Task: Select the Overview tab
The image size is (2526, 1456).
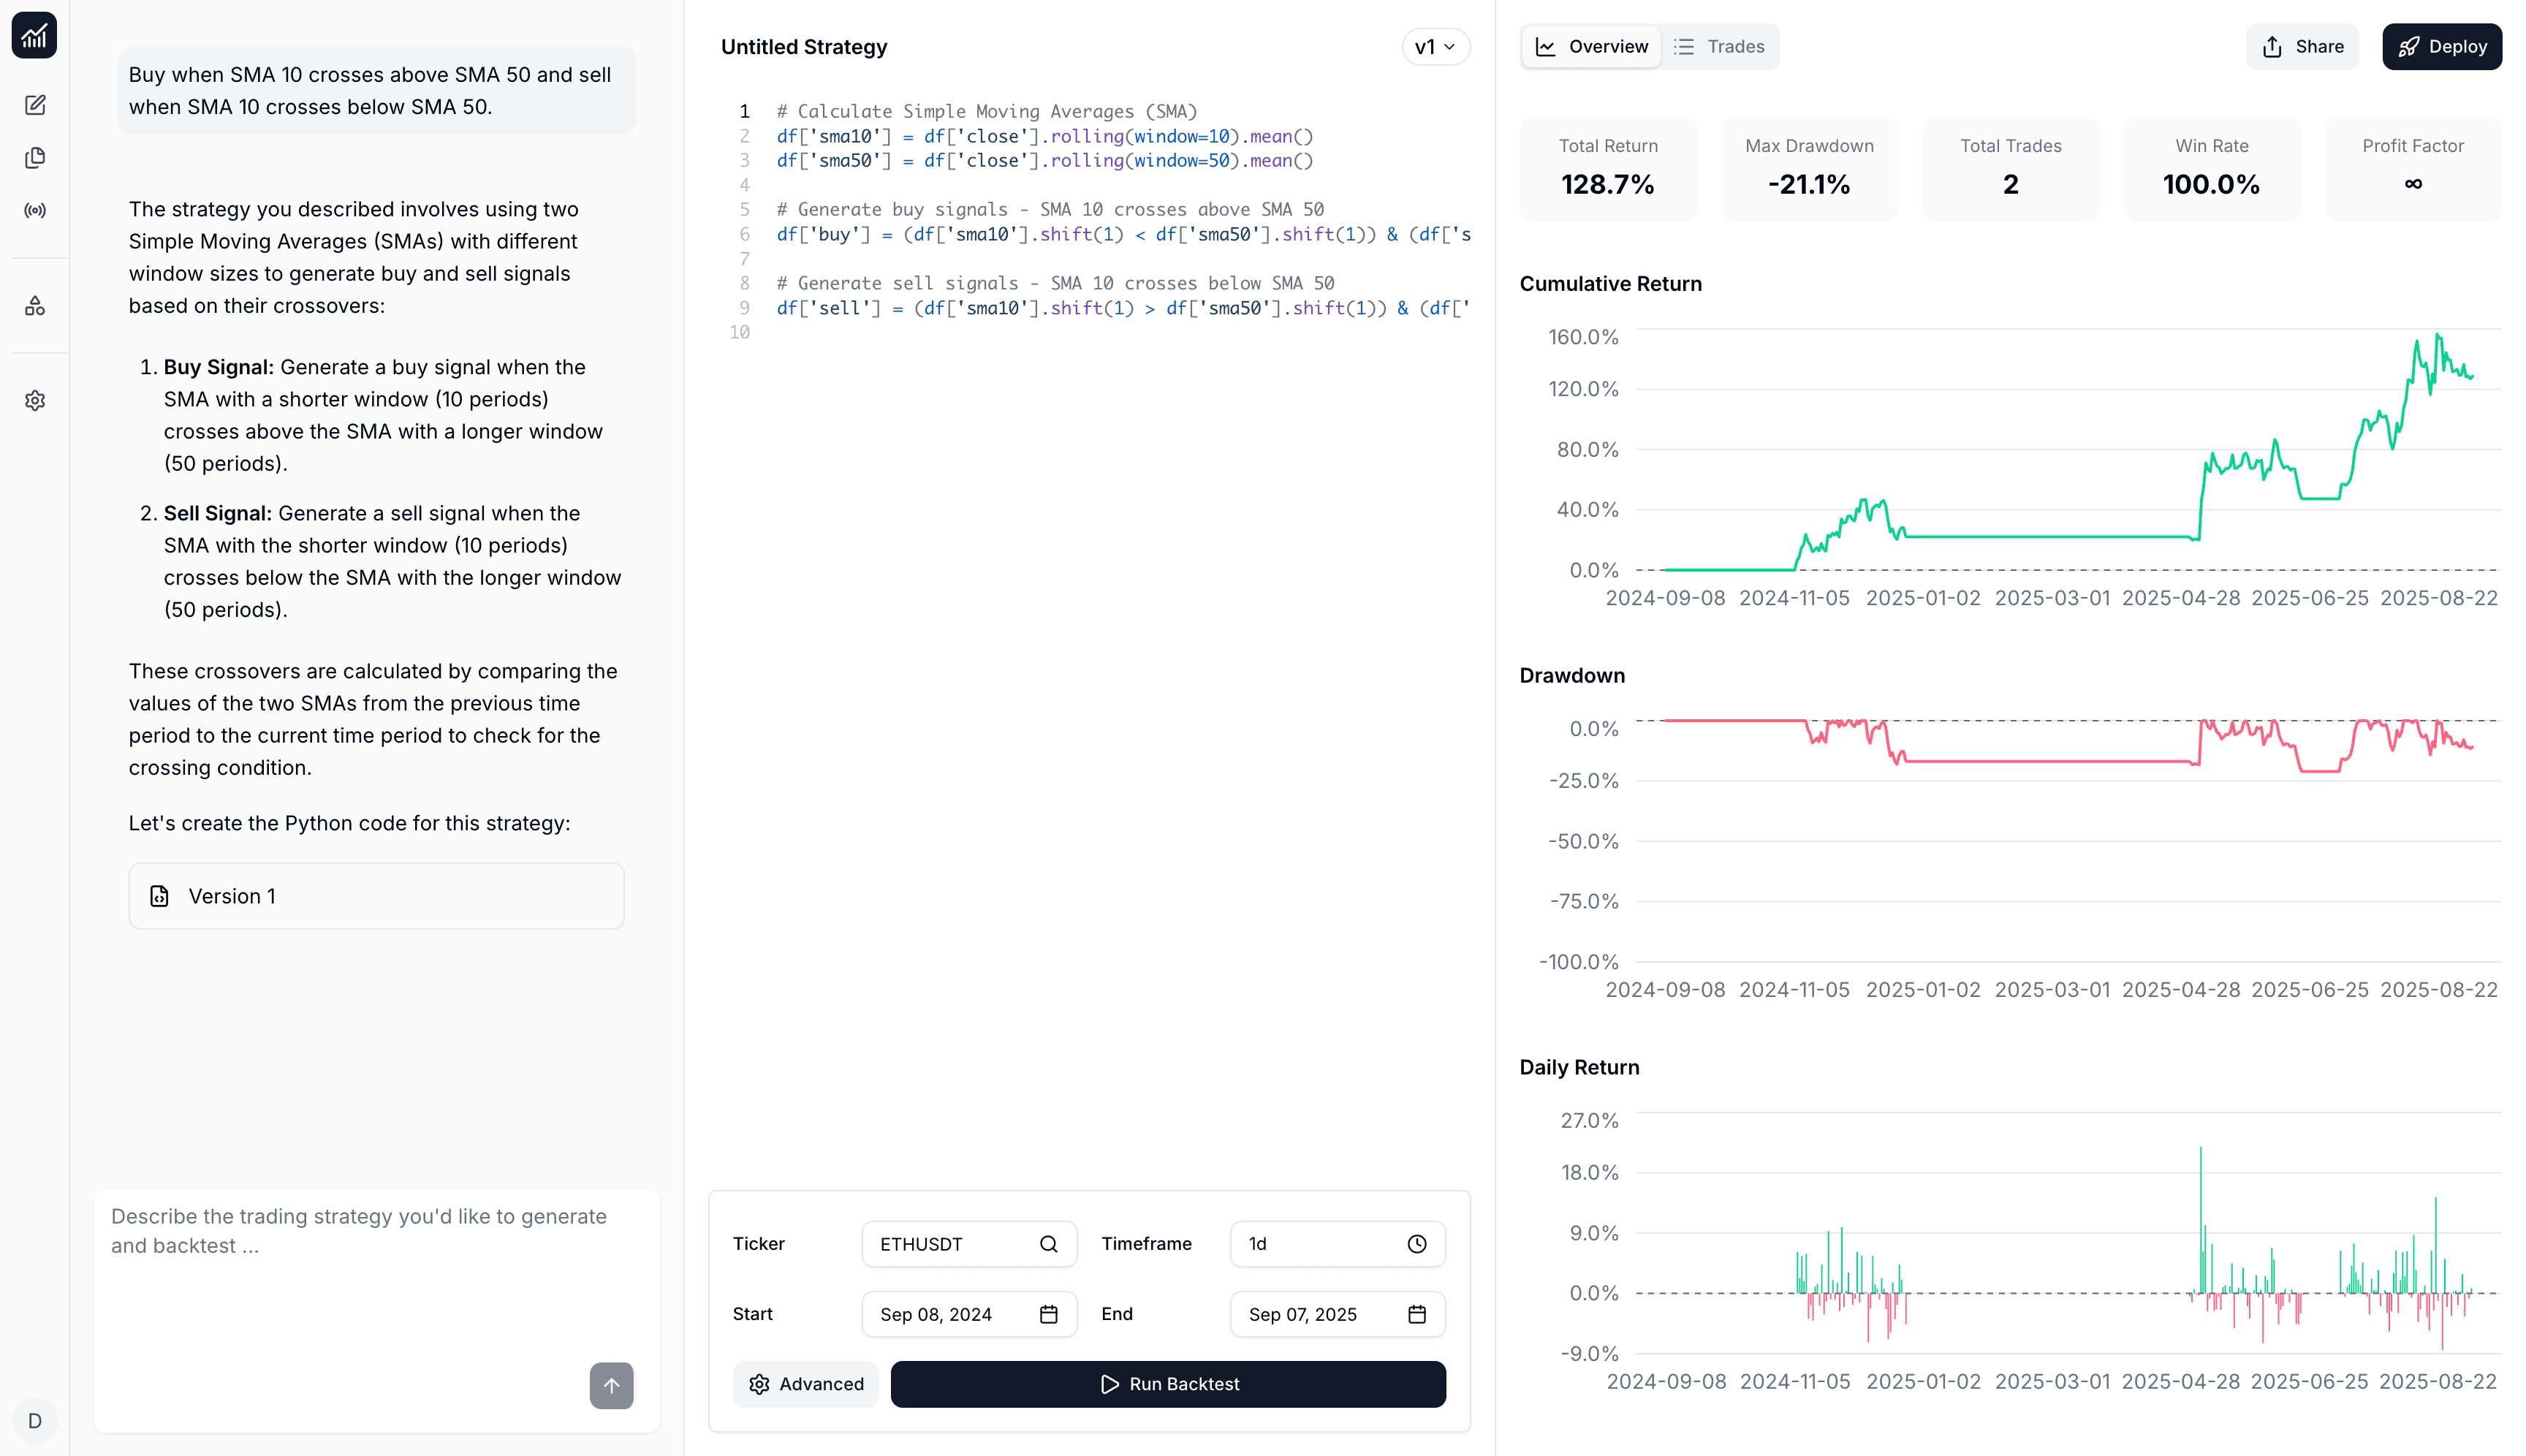Action: click(x=1590, y=46)
